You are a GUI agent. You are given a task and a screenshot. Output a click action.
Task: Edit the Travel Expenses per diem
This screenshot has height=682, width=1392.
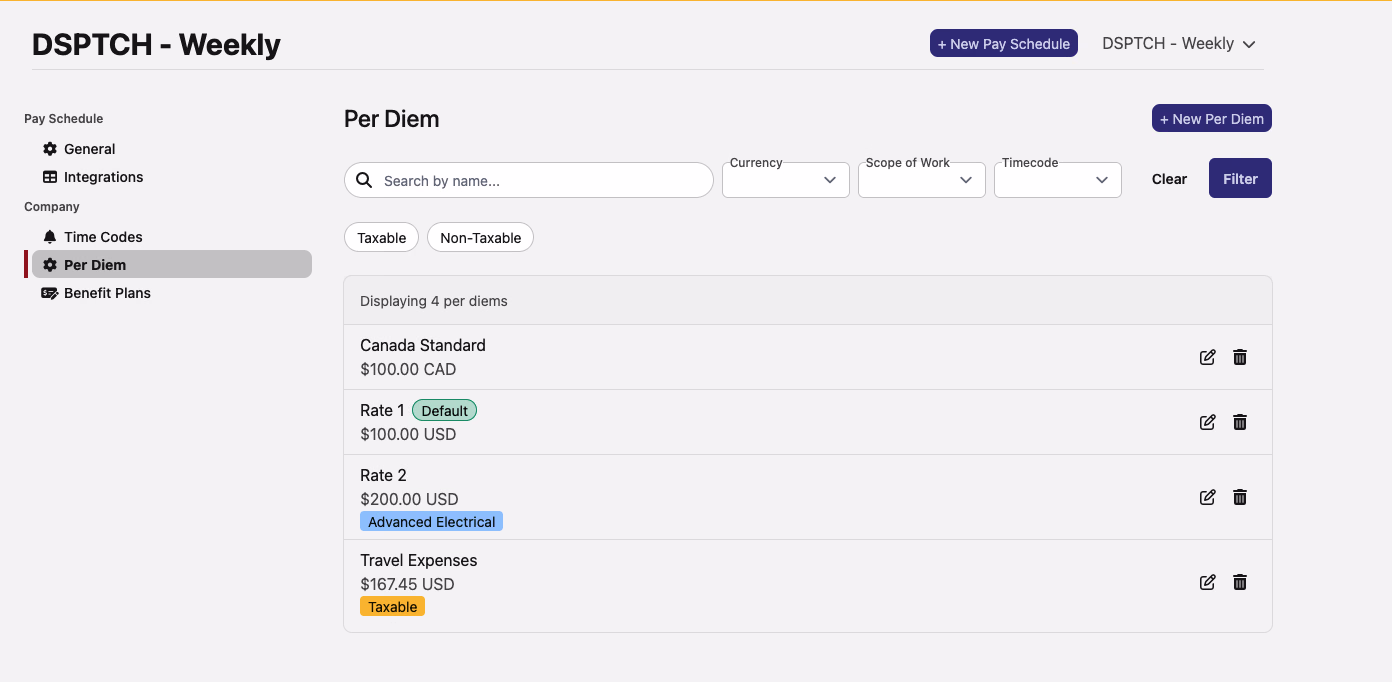click(x=1208, y=582)
